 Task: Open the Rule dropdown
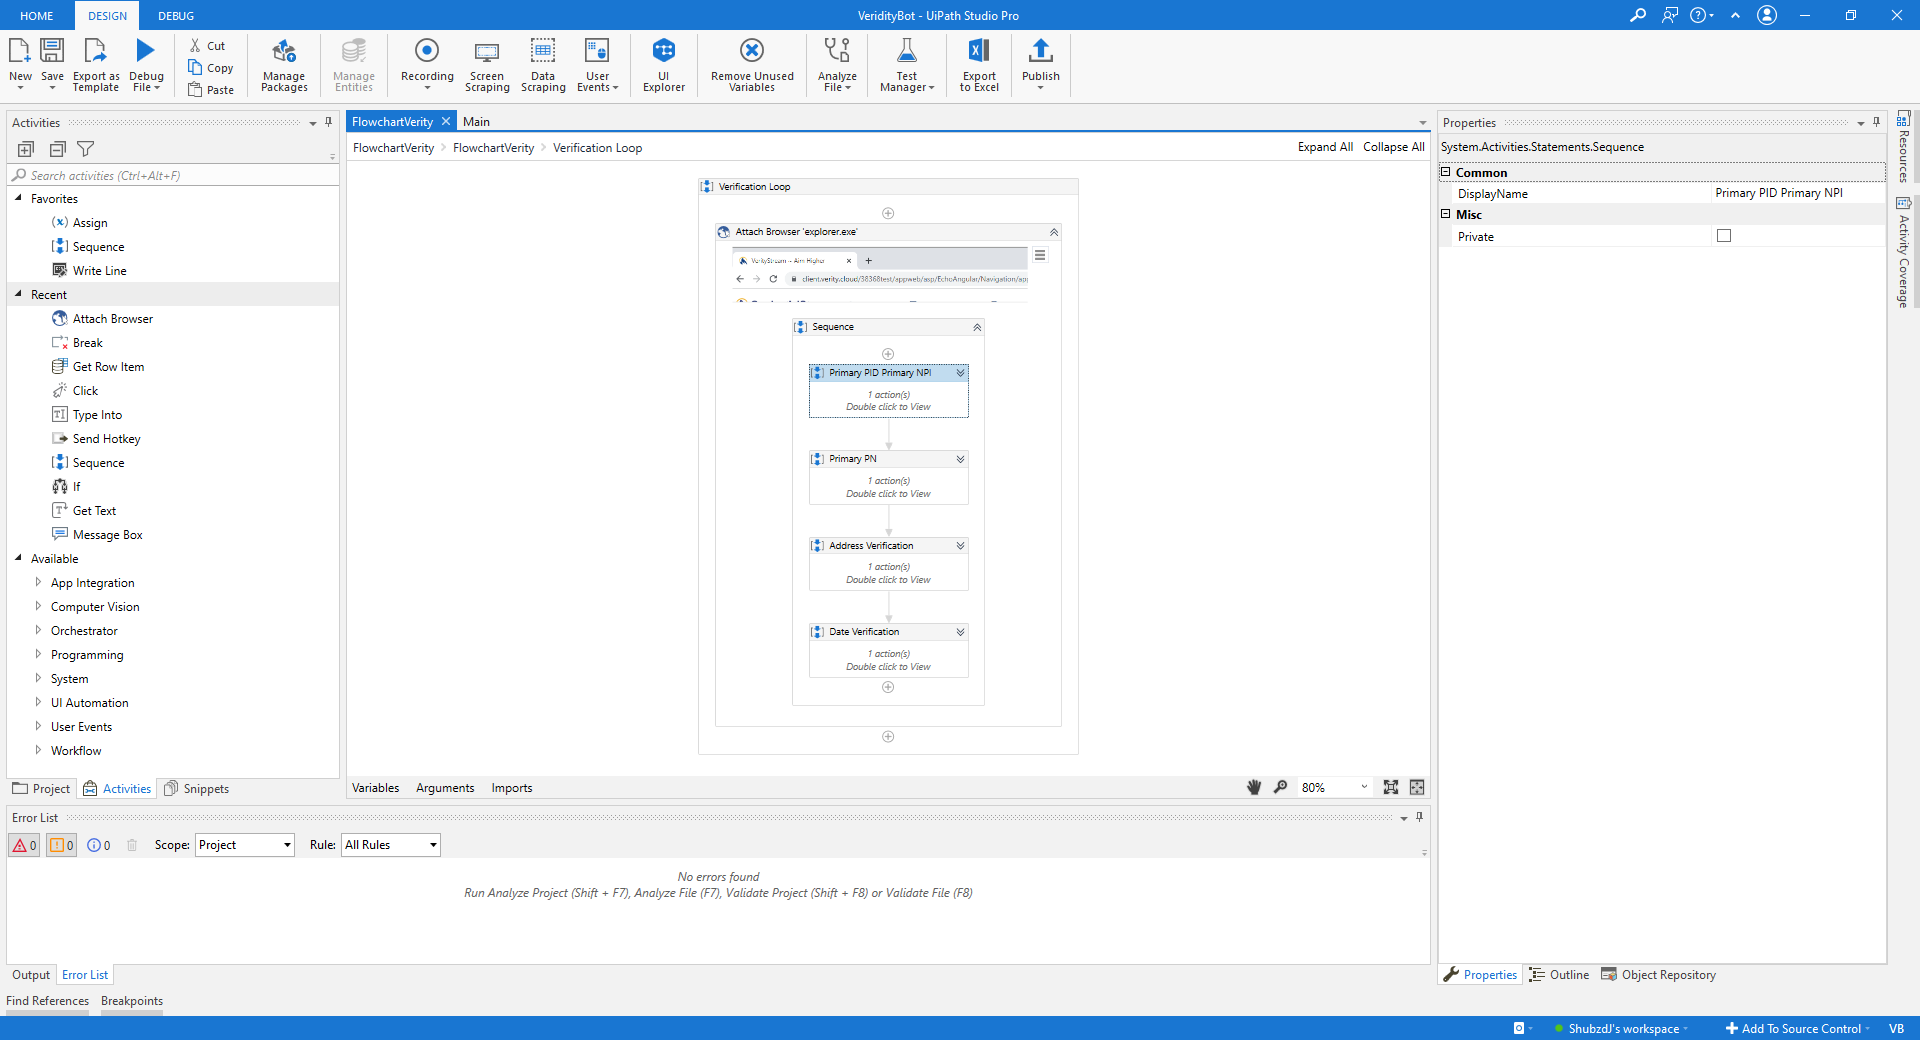(x=391, y=845)
